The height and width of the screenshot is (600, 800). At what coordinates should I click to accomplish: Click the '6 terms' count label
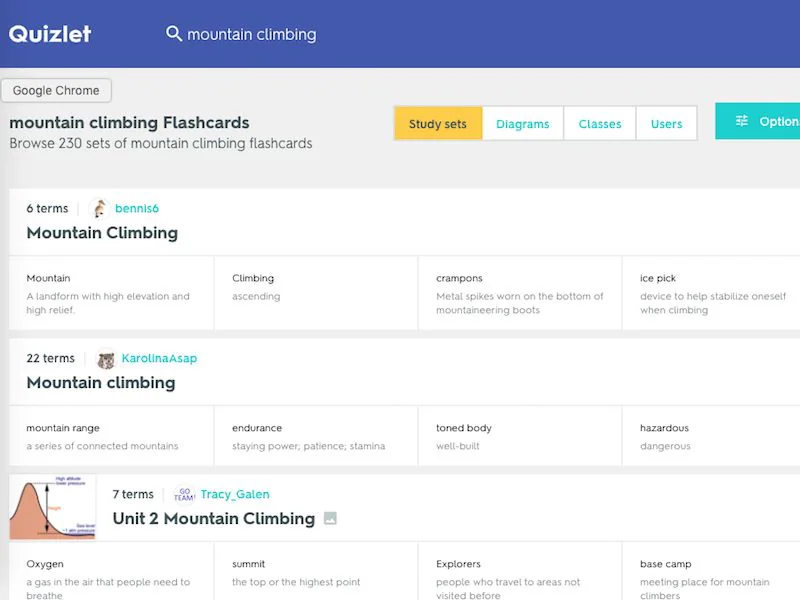[x=47, y=208]
